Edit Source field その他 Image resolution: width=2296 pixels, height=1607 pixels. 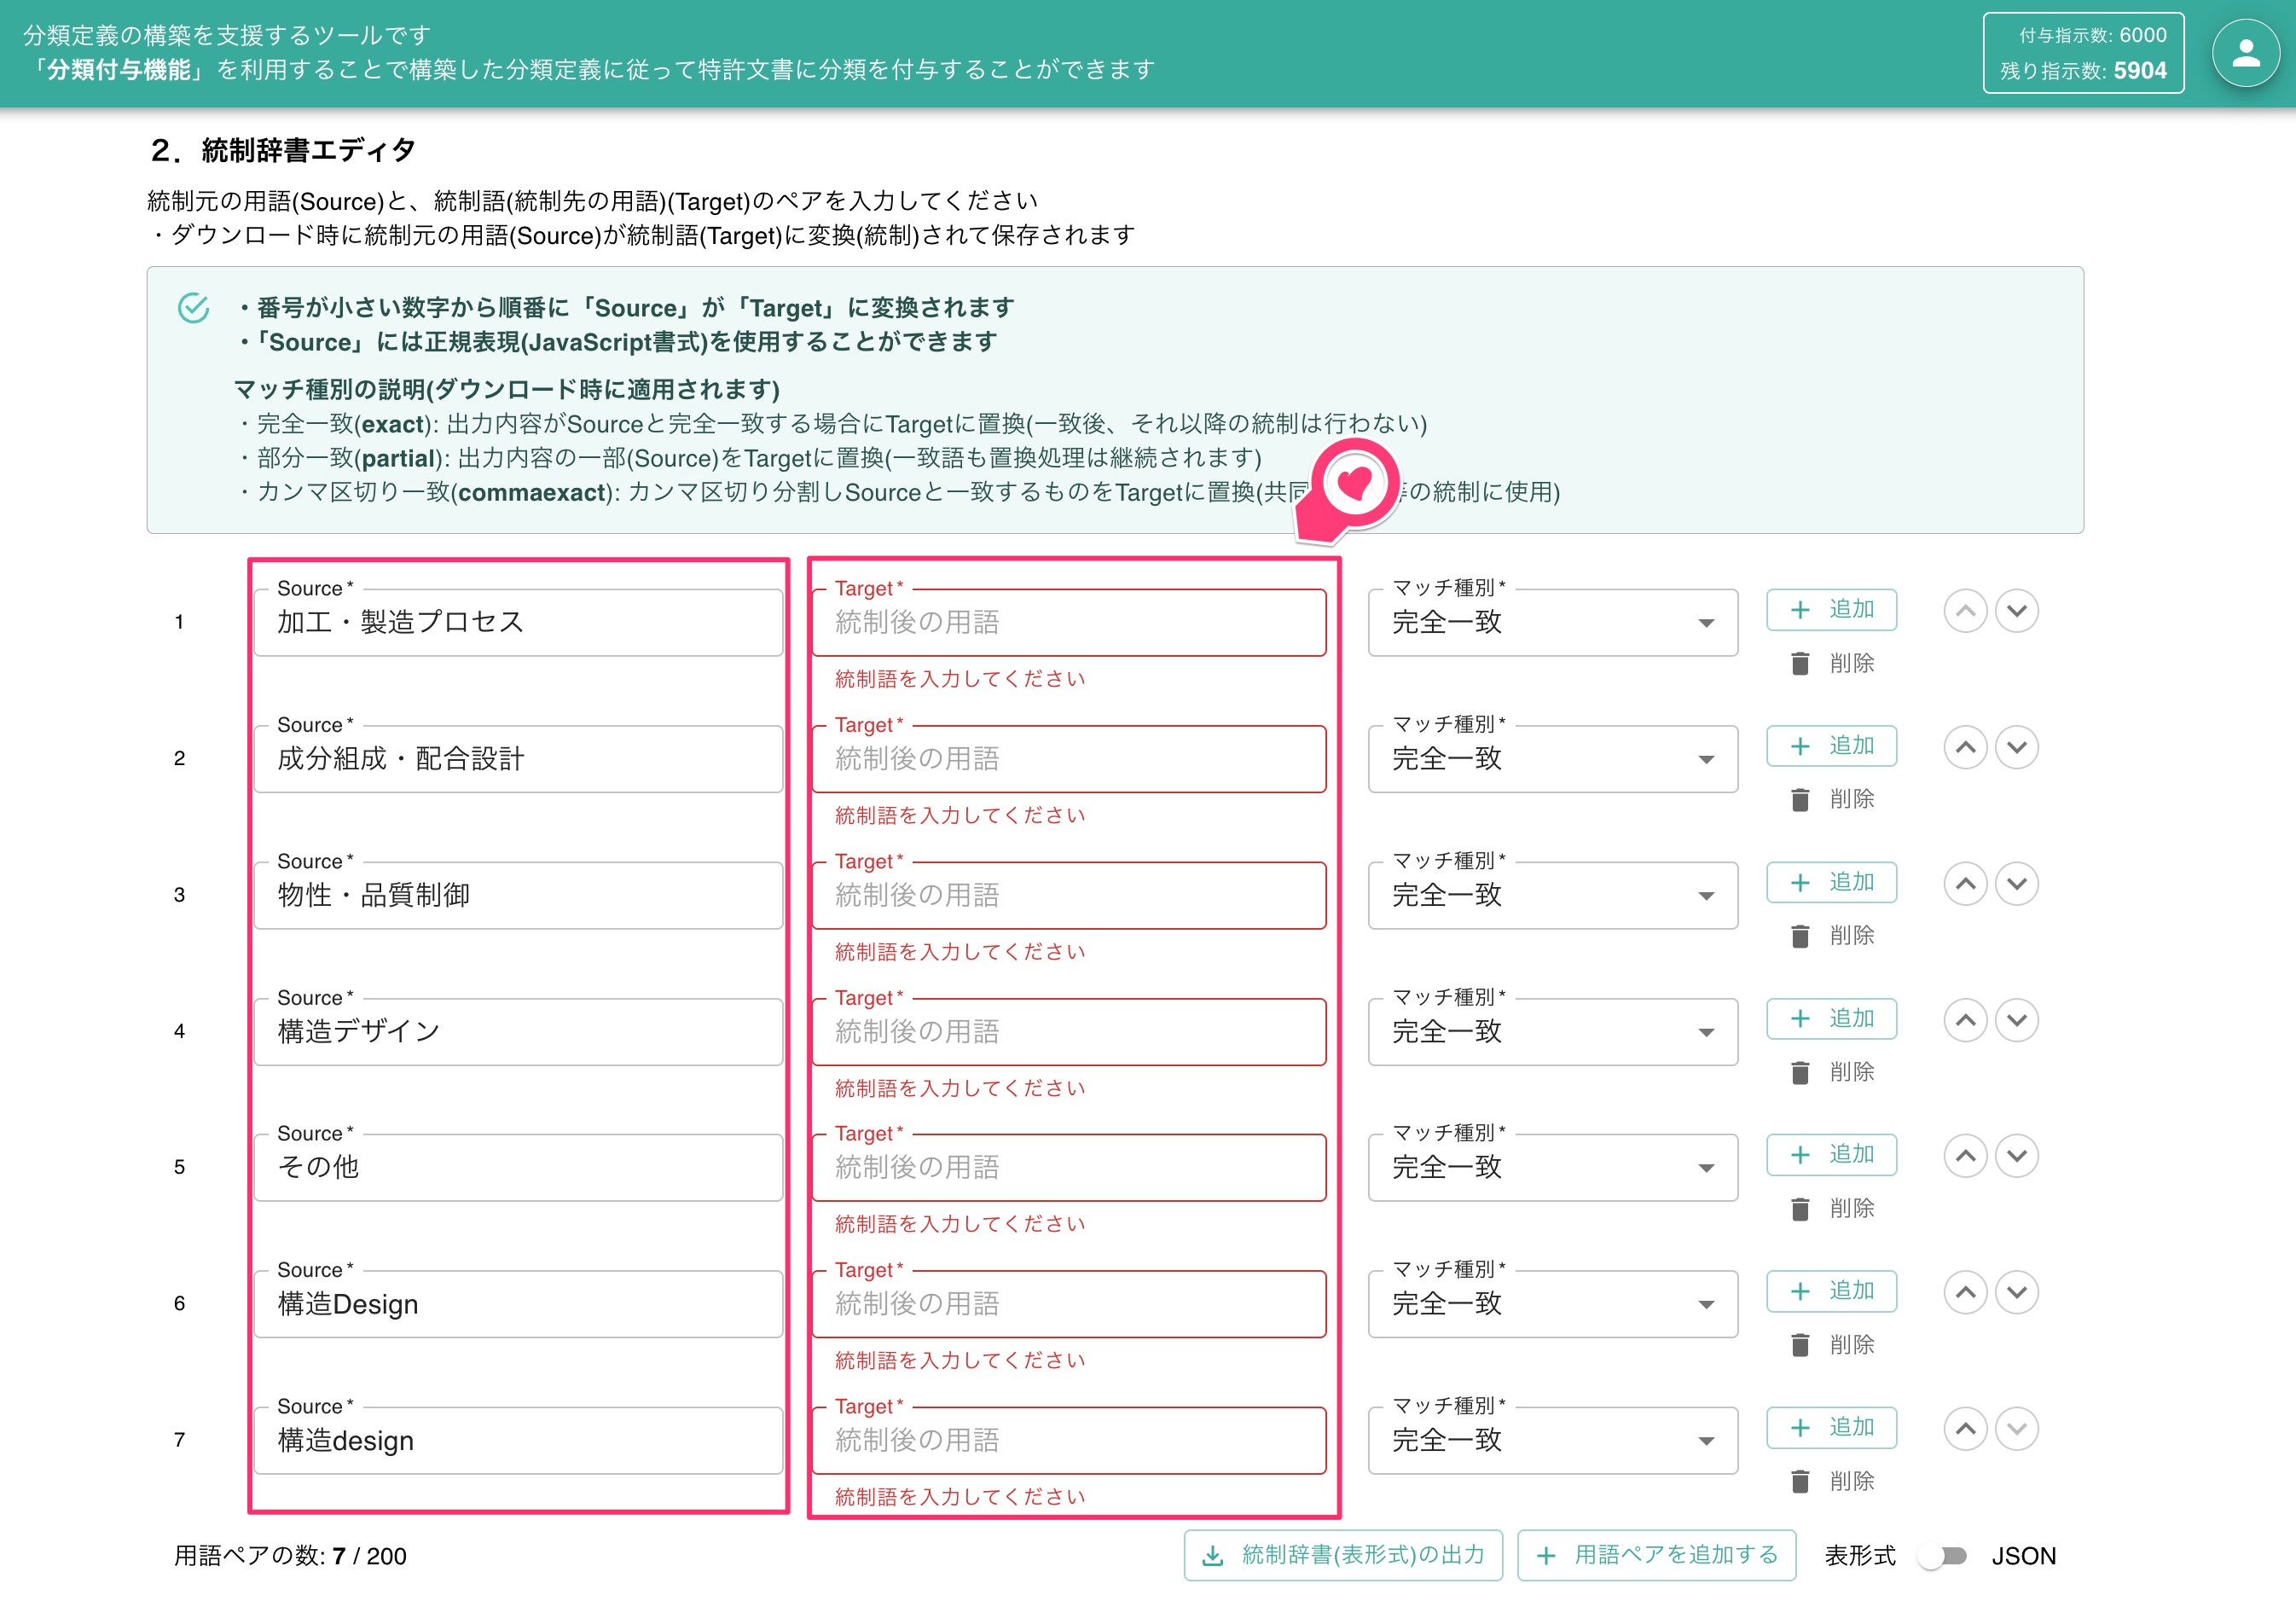(x=518, y=1167)
